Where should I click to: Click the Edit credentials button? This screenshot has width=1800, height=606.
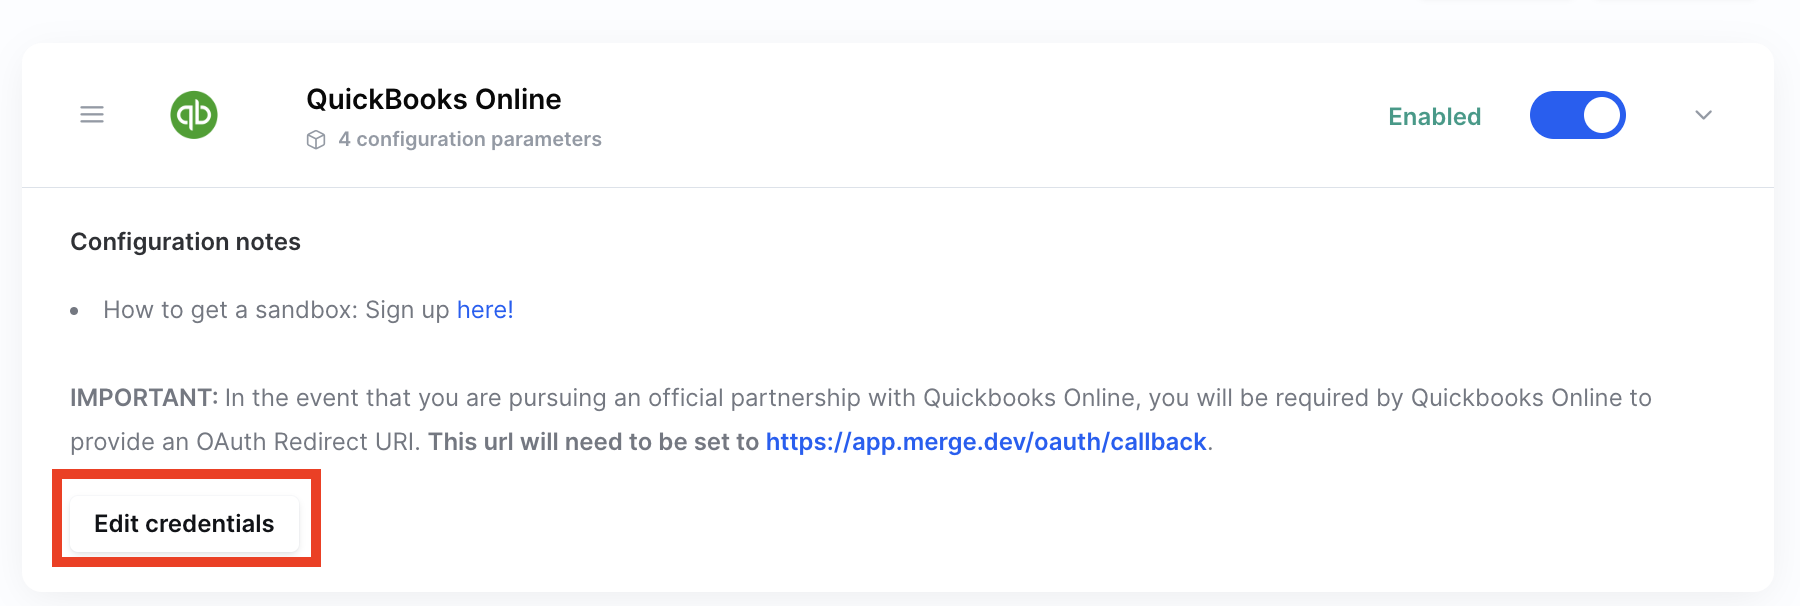(184, 523)
